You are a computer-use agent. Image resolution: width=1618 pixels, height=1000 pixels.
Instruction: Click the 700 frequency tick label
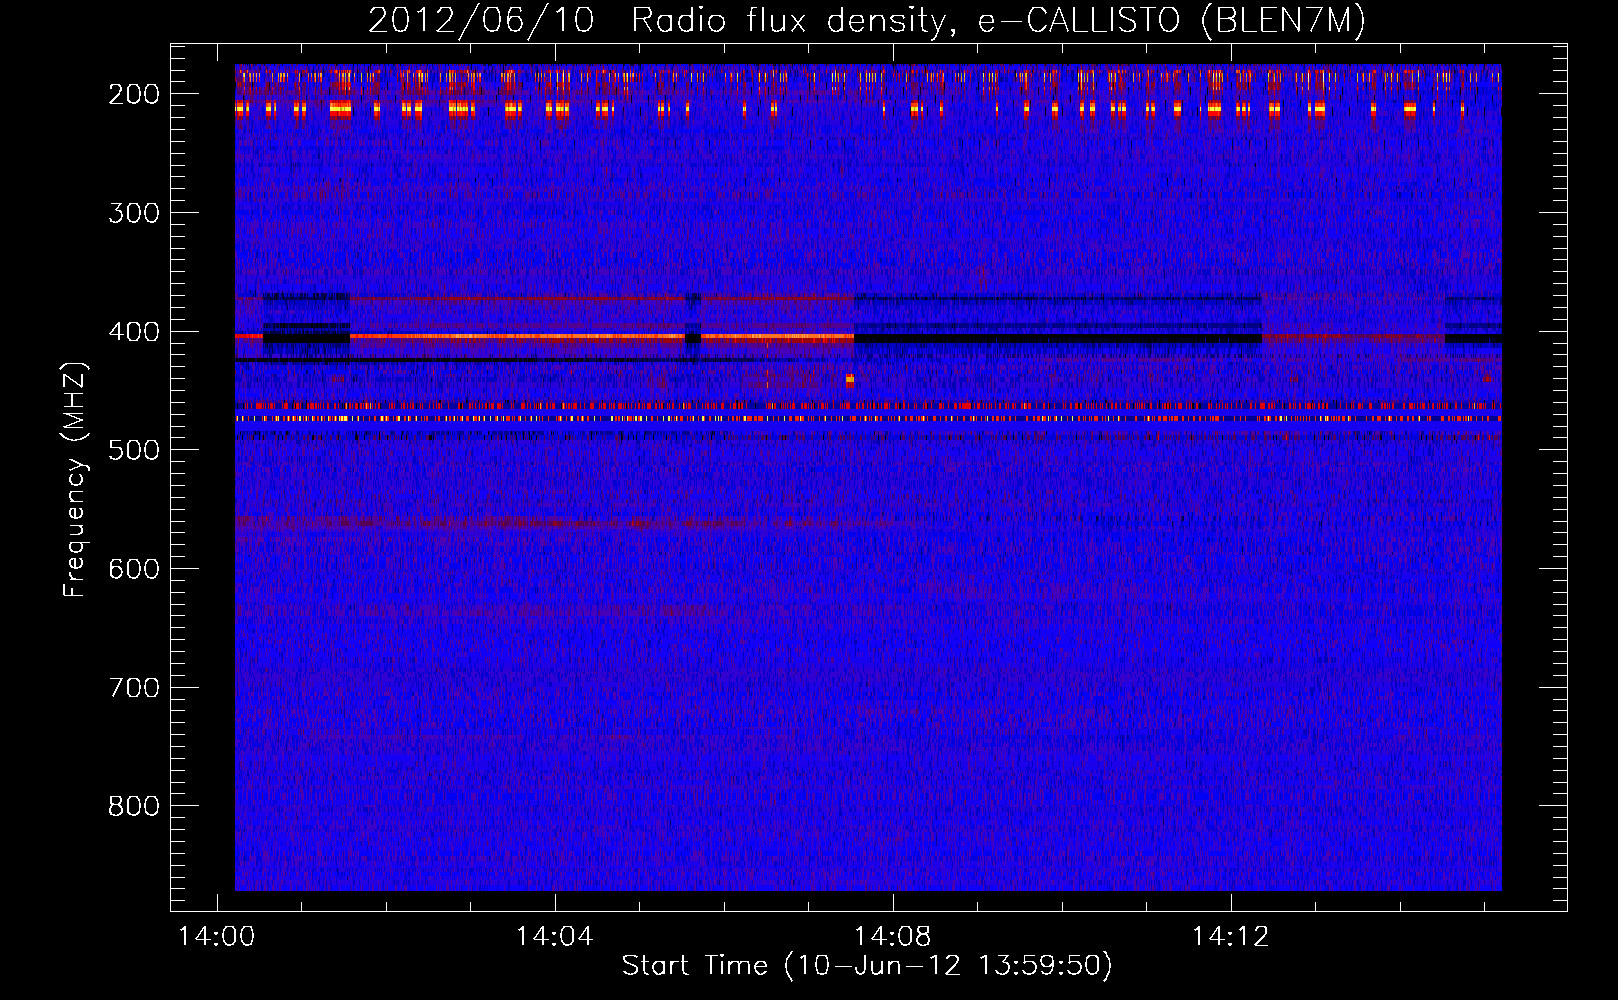[134, 688]
